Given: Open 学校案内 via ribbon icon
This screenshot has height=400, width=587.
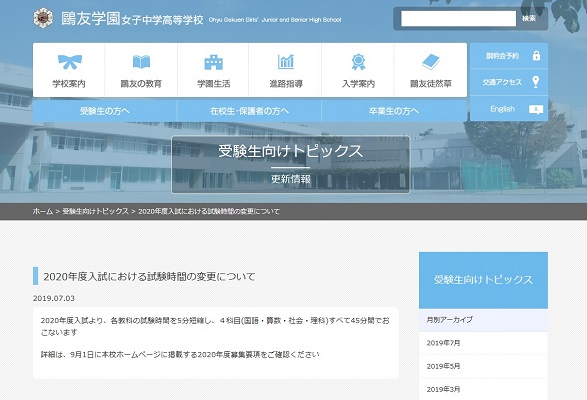Looking at the screenshot, I should tap(70, 62).
